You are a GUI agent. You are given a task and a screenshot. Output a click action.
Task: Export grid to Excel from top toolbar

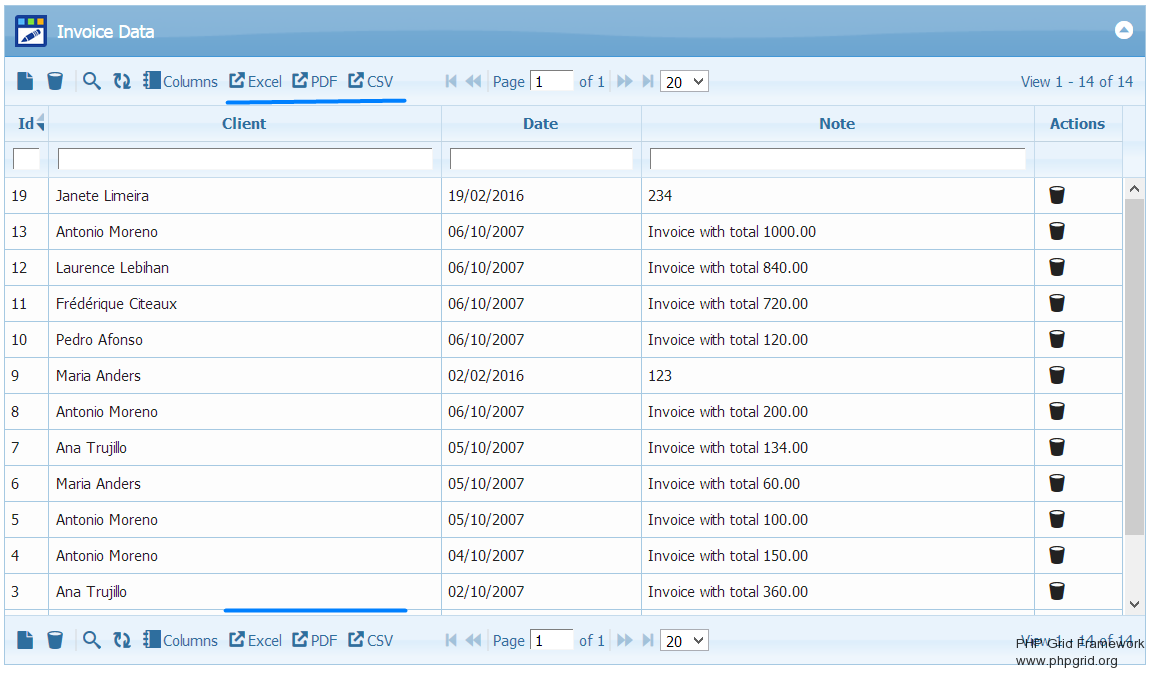coord(256,82)
